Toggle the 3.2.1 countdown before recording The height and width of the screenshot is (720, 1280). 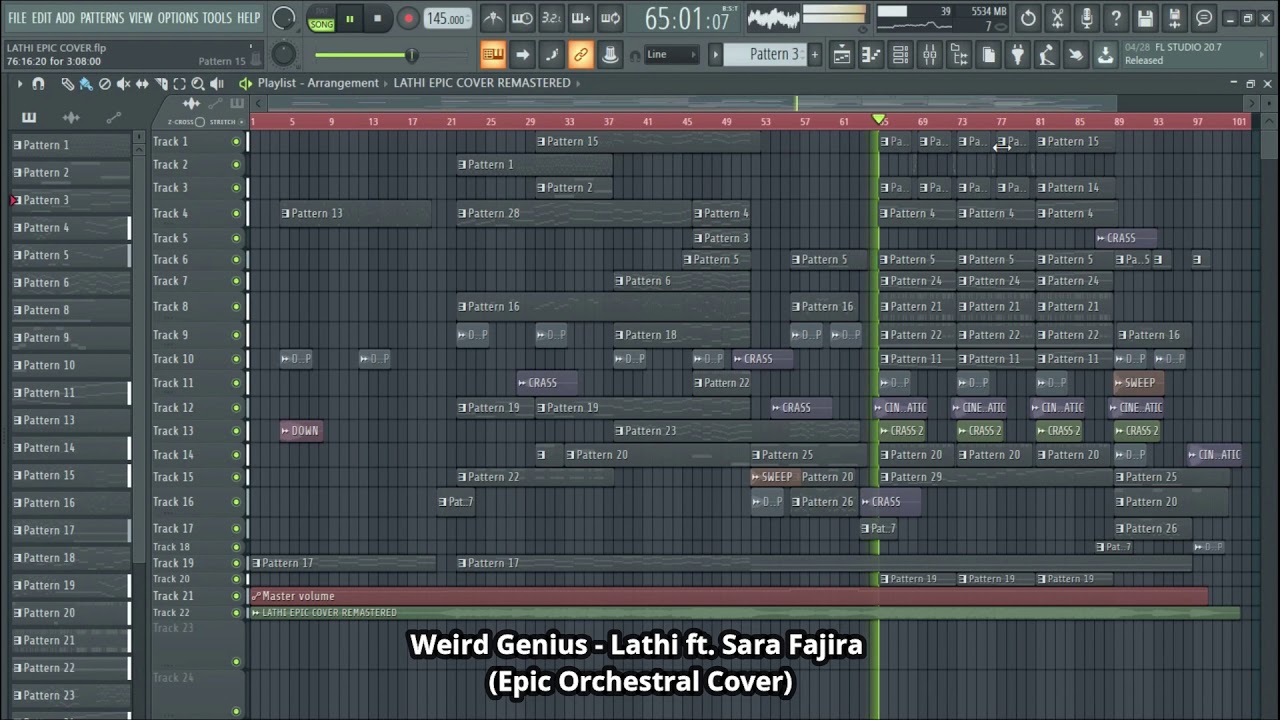[x=551, y=18]
